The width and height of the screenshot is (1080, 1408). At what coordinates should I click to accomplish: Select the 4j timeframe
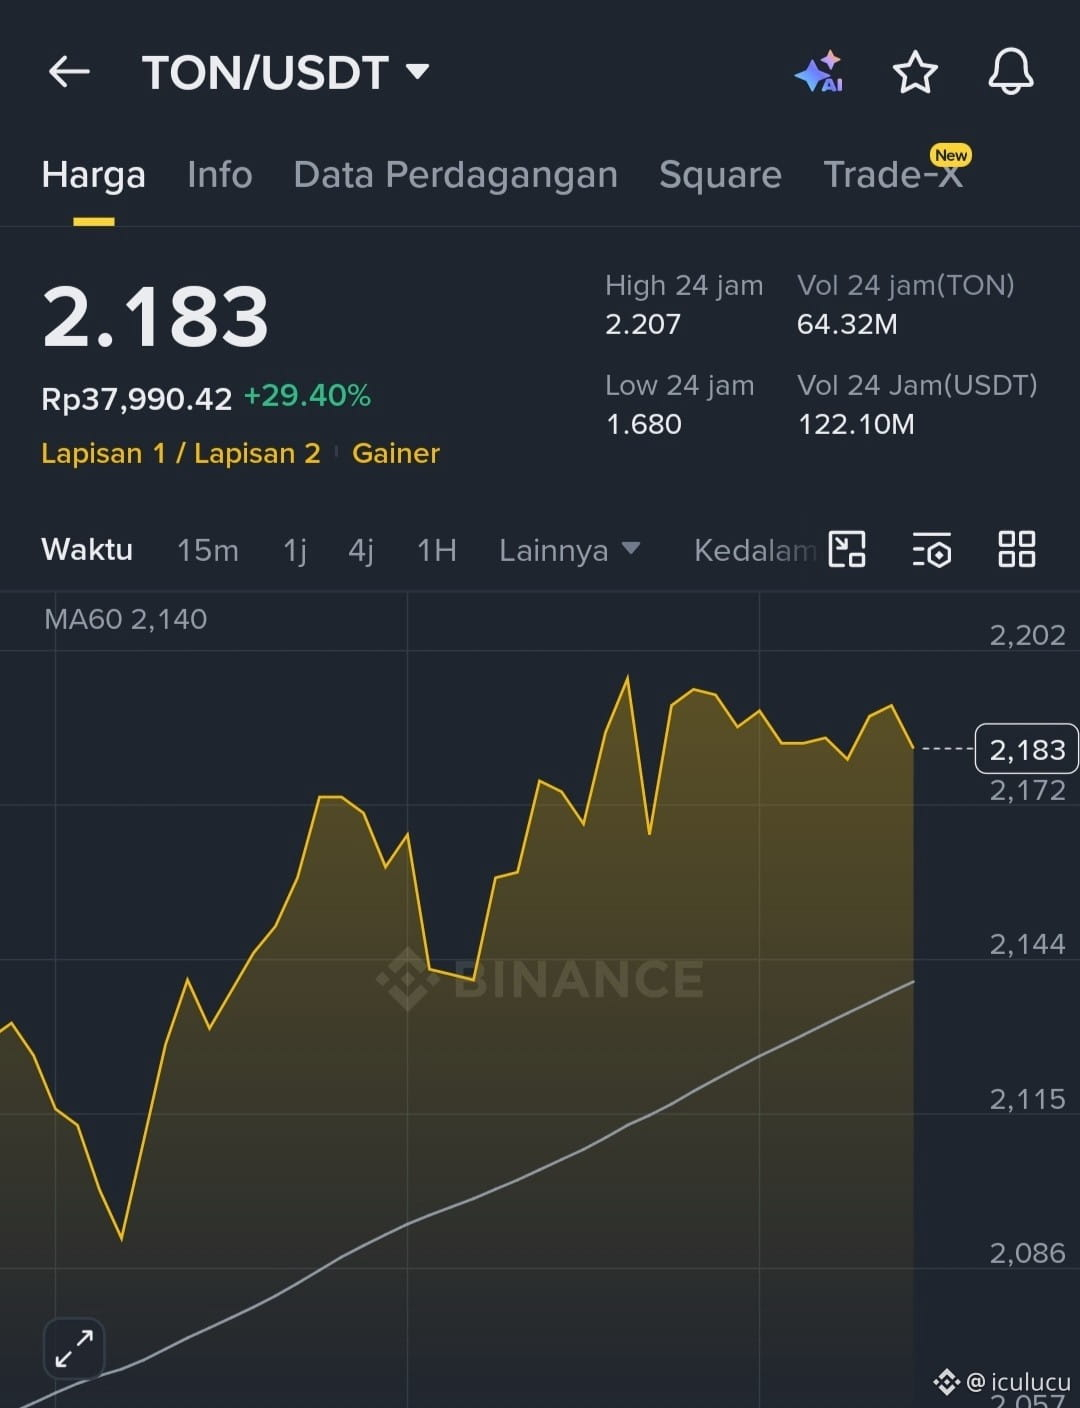click(x=361, y=550)
